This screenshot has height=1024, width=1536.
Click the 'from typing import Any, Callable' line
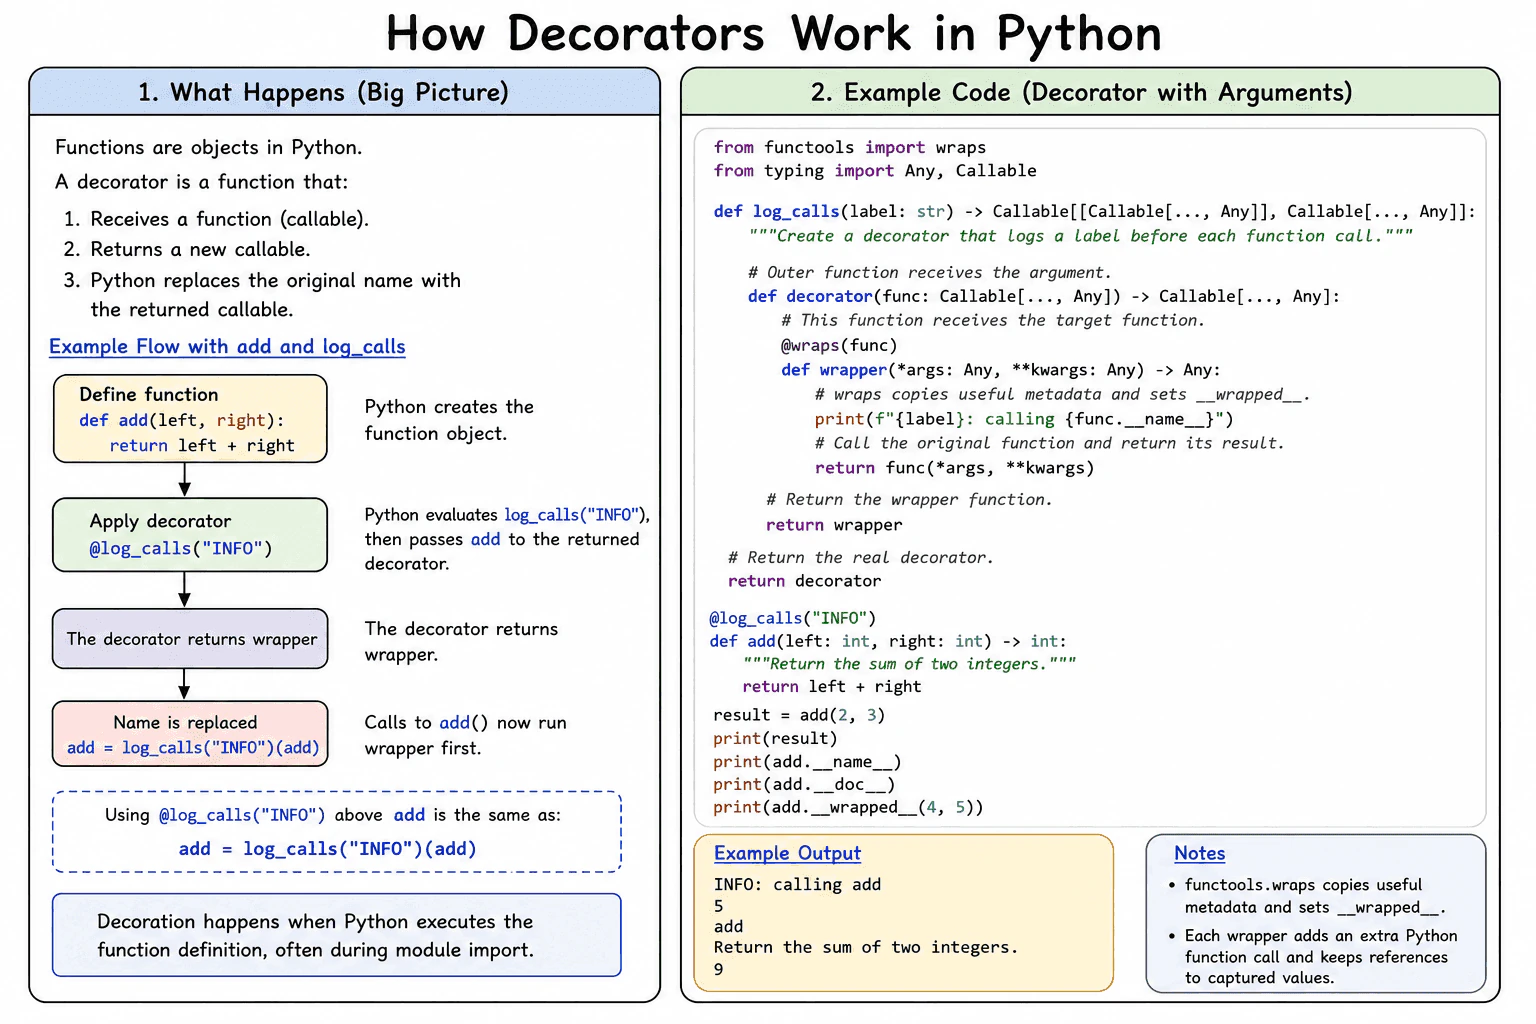click(875, 171)
